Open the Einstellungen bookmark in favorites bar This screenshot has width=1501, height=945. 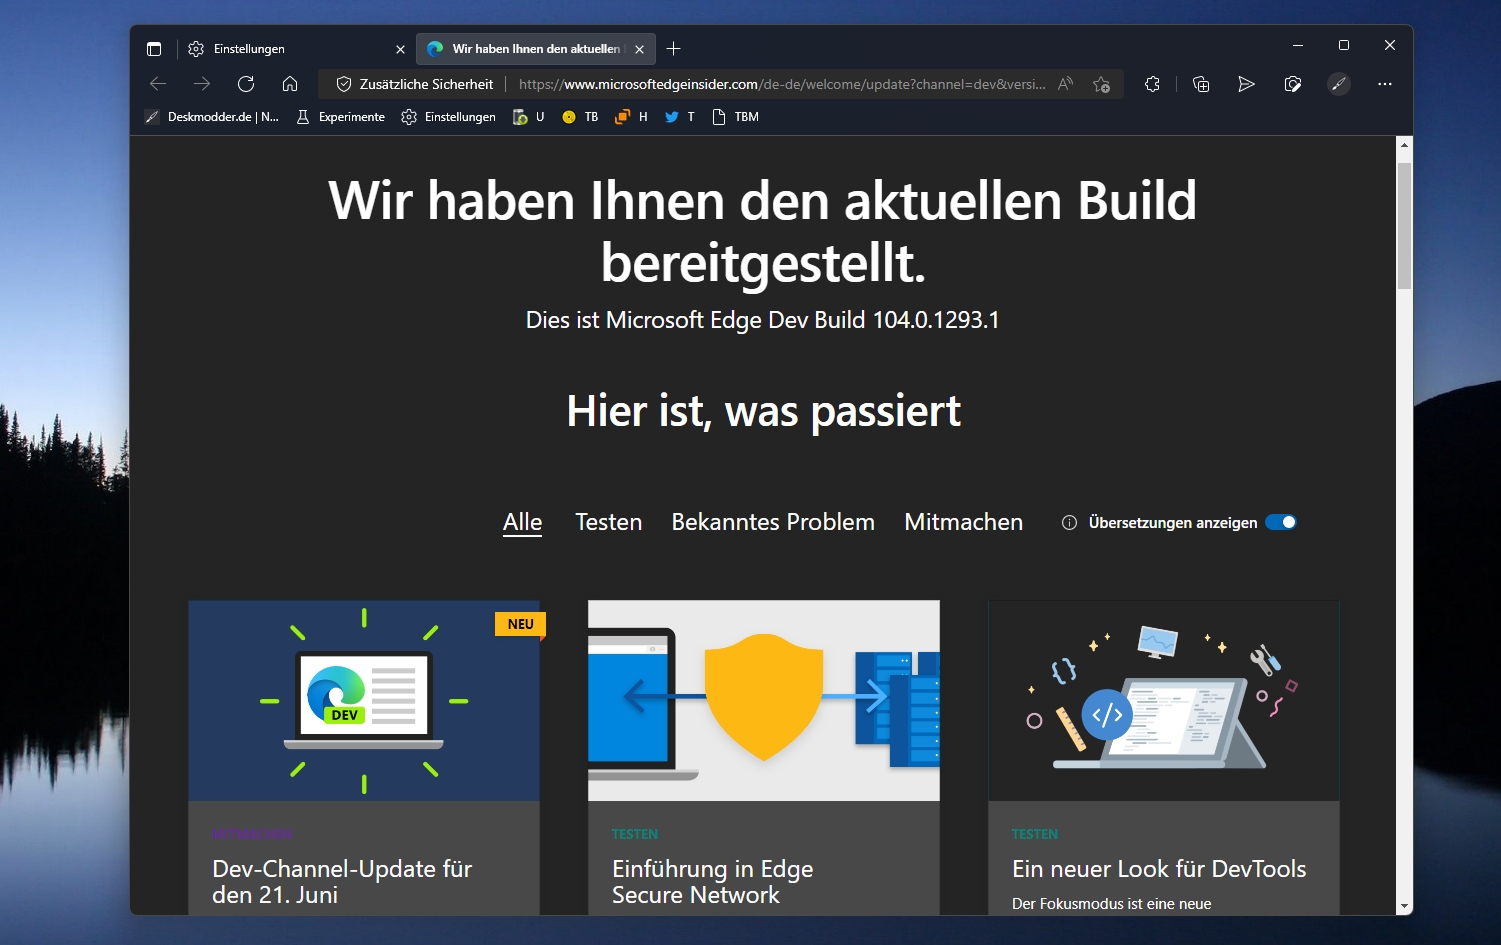448,117
